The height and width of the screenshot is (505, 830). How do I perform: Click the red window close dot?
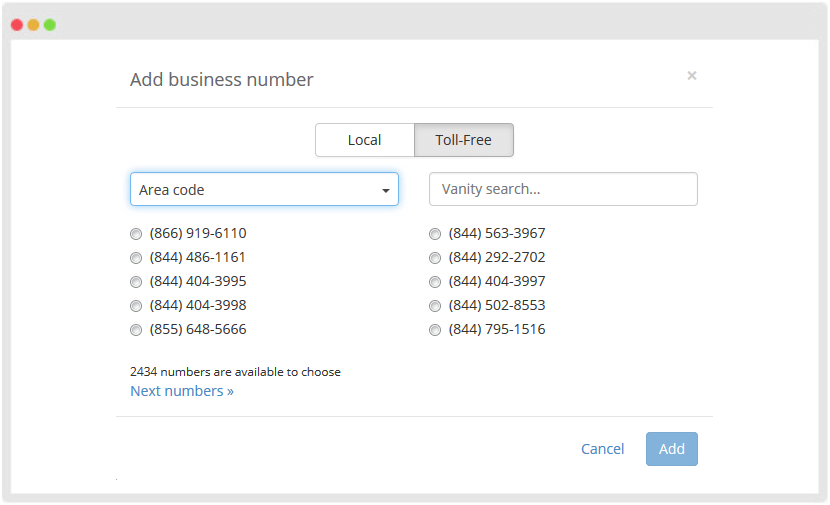[17, 25]
